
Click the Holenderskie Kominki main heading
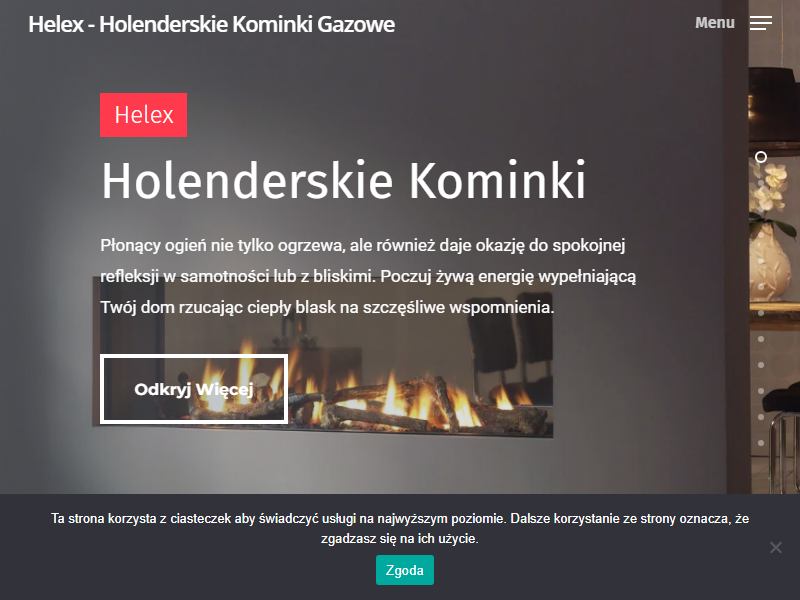point(343,180)
